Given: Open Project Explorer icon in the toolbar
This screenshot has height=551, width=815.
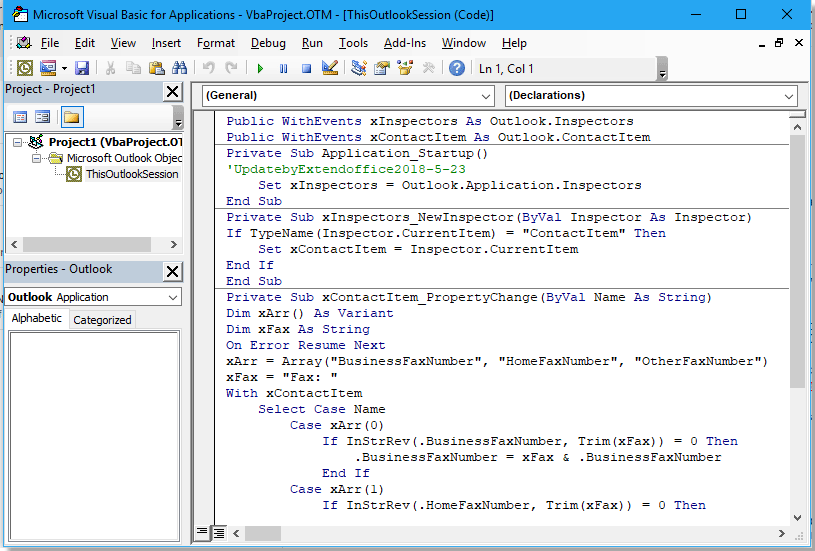Looking at the screenshot, I should coord(359,68).
